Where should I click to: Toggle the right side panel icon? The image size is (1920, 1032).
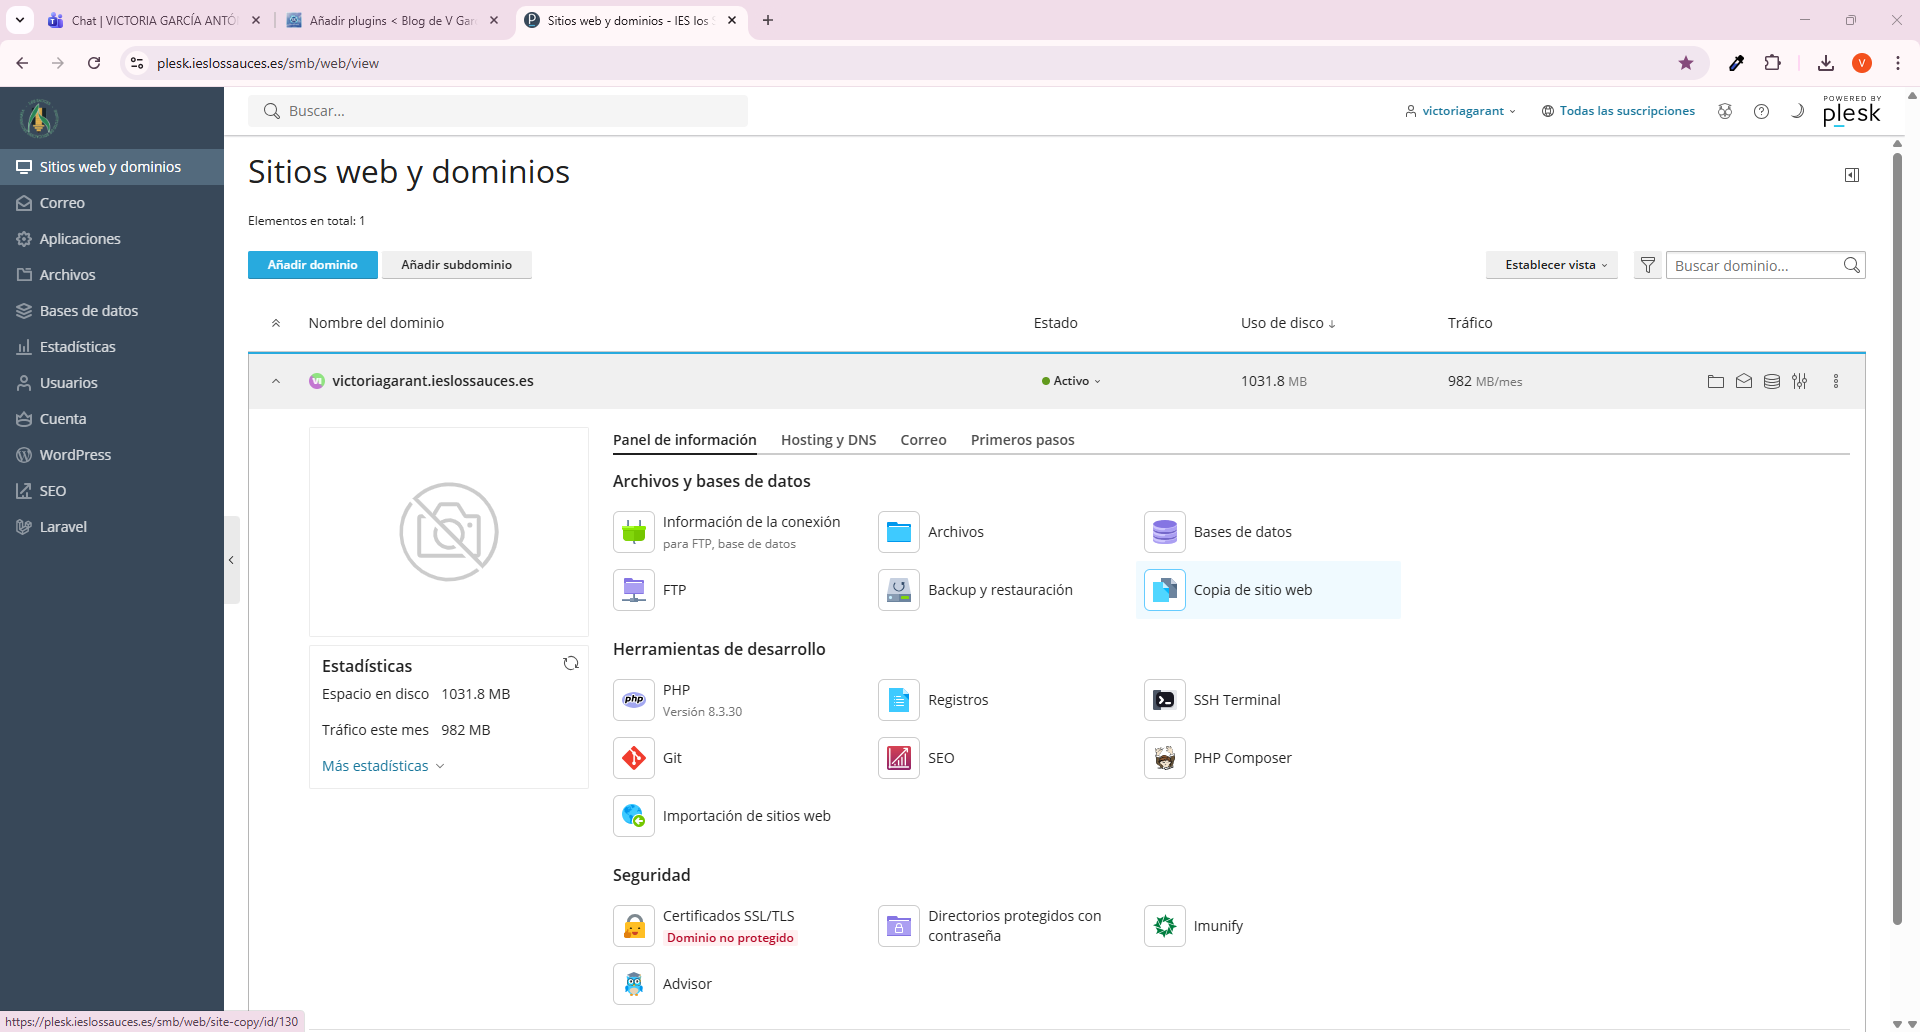coord(1852,175)
